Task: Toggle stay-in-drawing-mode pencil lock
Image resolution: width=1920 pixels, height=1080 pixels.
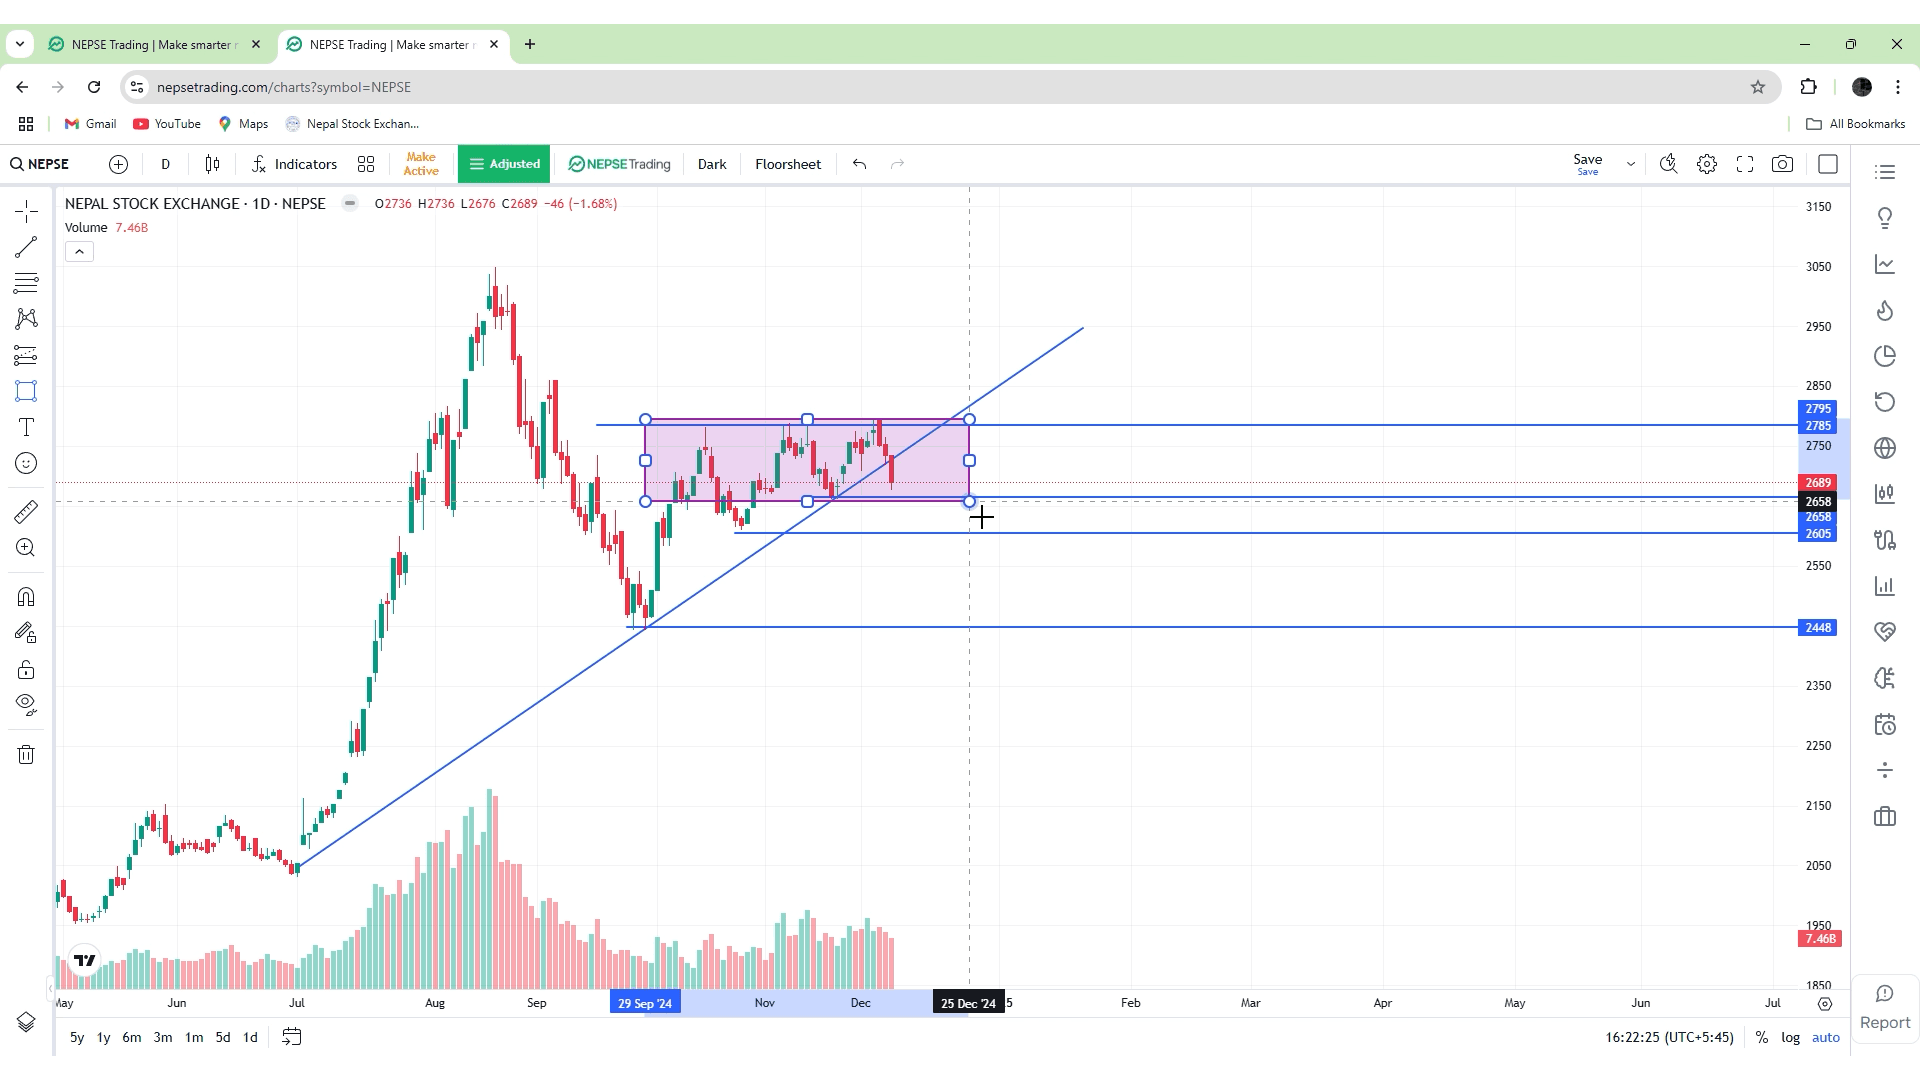Action: [x=26, y=633]
